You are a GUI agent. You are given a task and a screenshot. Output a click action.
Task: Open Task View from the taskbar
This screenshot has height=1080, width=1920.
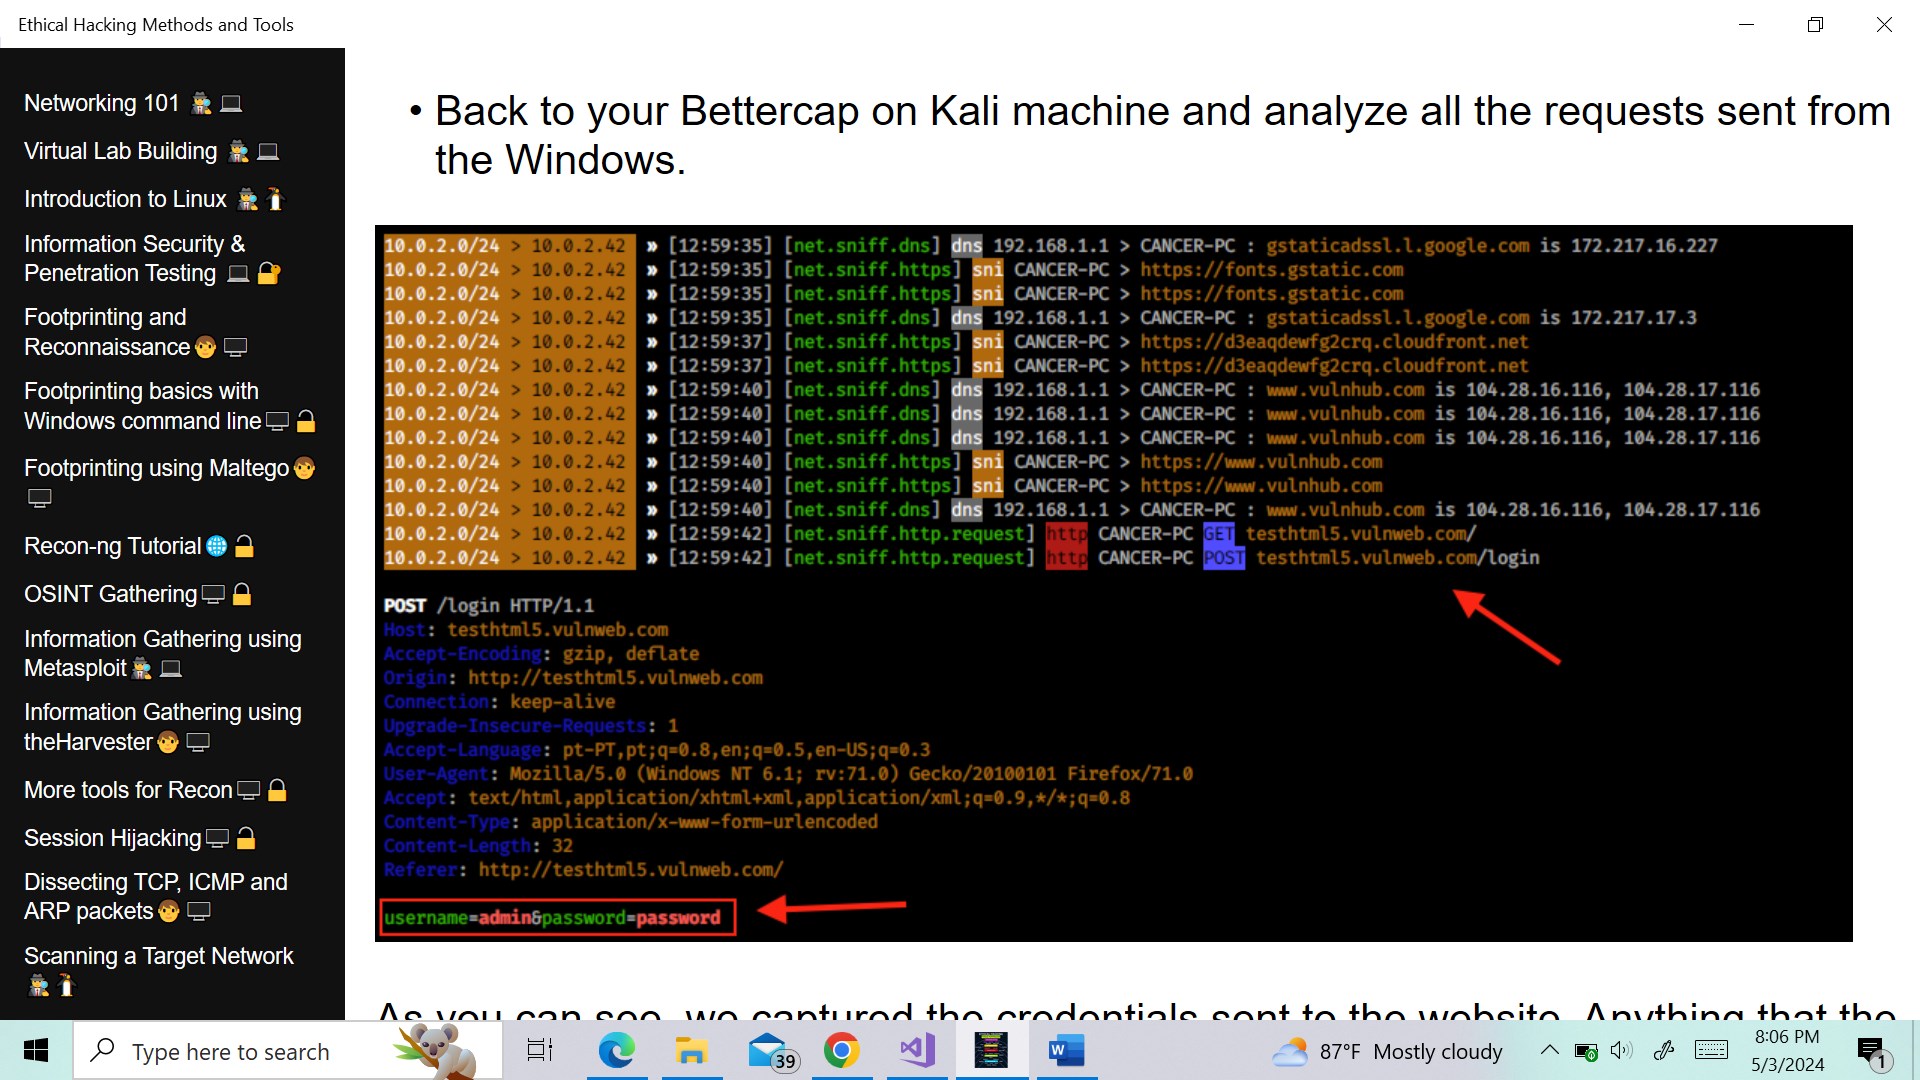[538, 1051]
